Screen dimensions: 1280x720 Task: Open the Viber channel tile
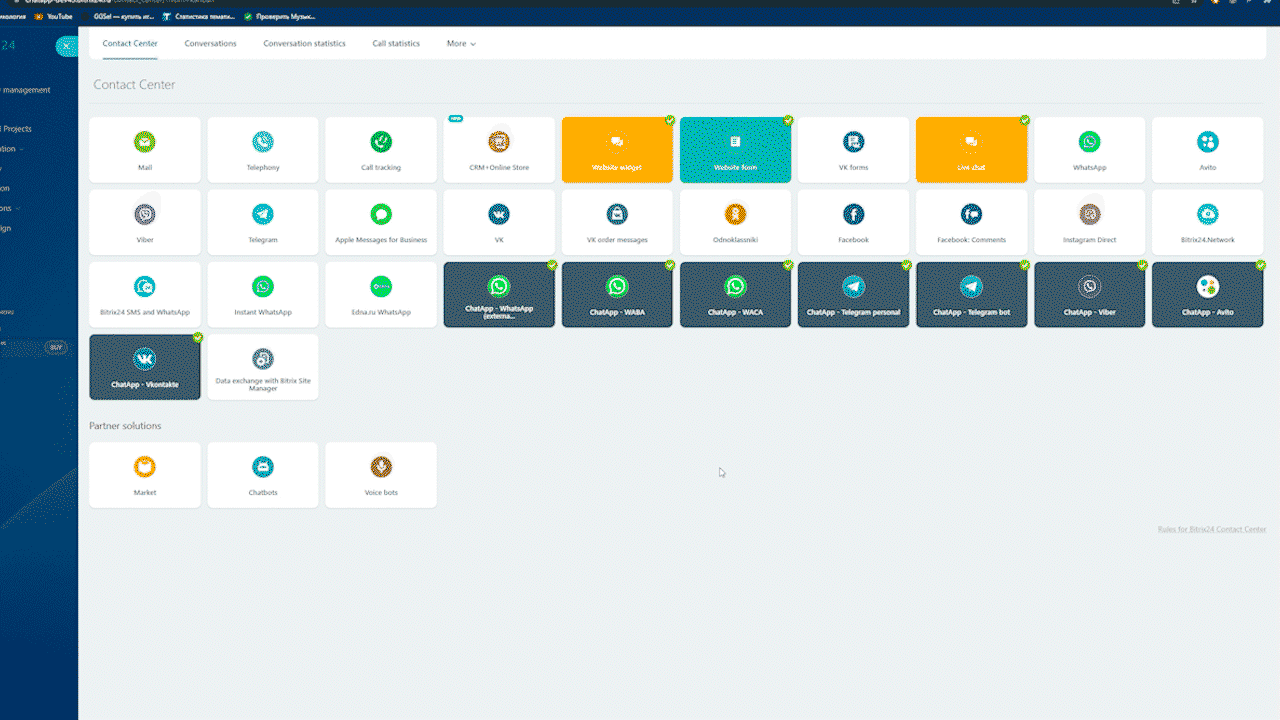pyautogui.click(x=145, y=222)
